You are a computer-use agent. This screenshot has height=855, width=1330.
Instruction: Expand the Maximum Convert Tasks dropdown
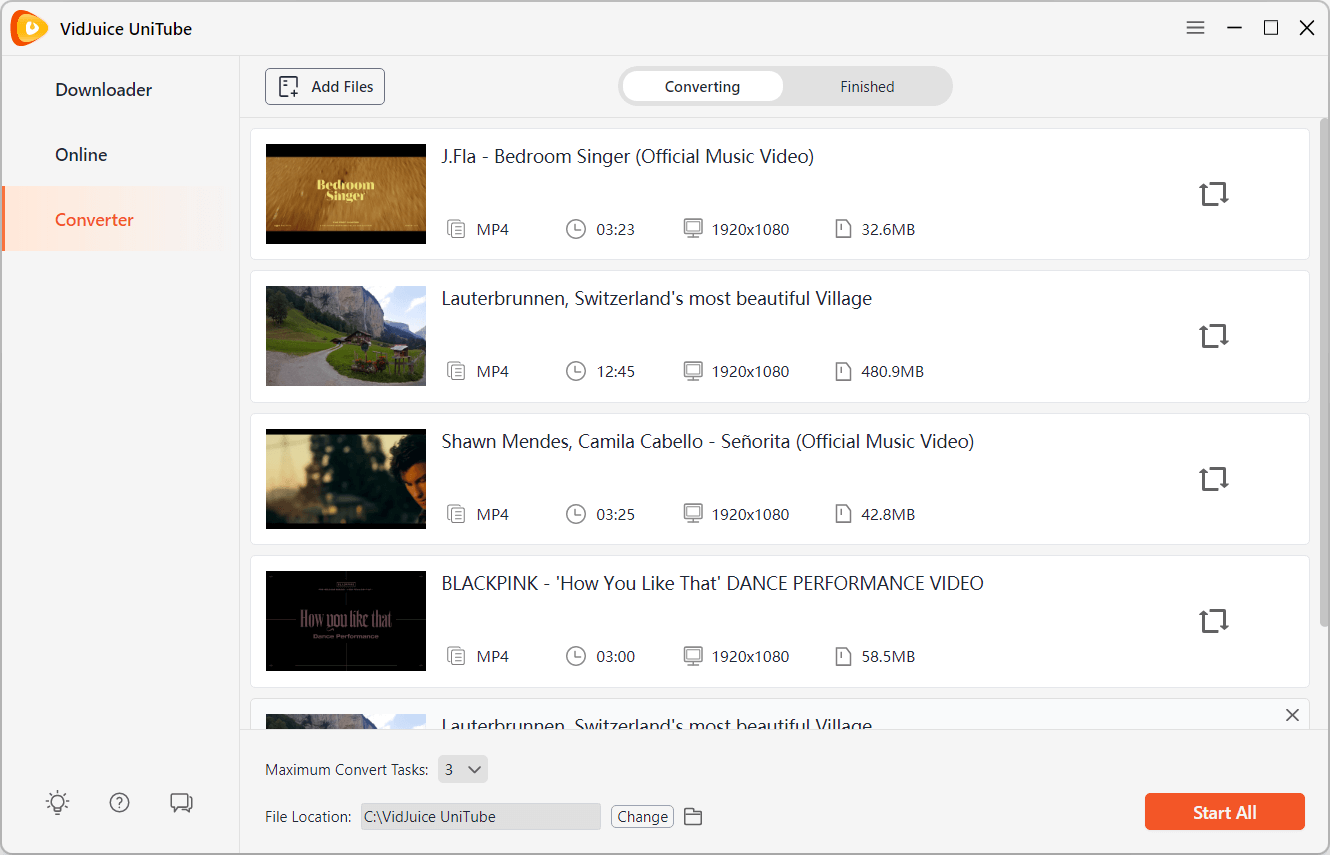click(x=463, y=769)
